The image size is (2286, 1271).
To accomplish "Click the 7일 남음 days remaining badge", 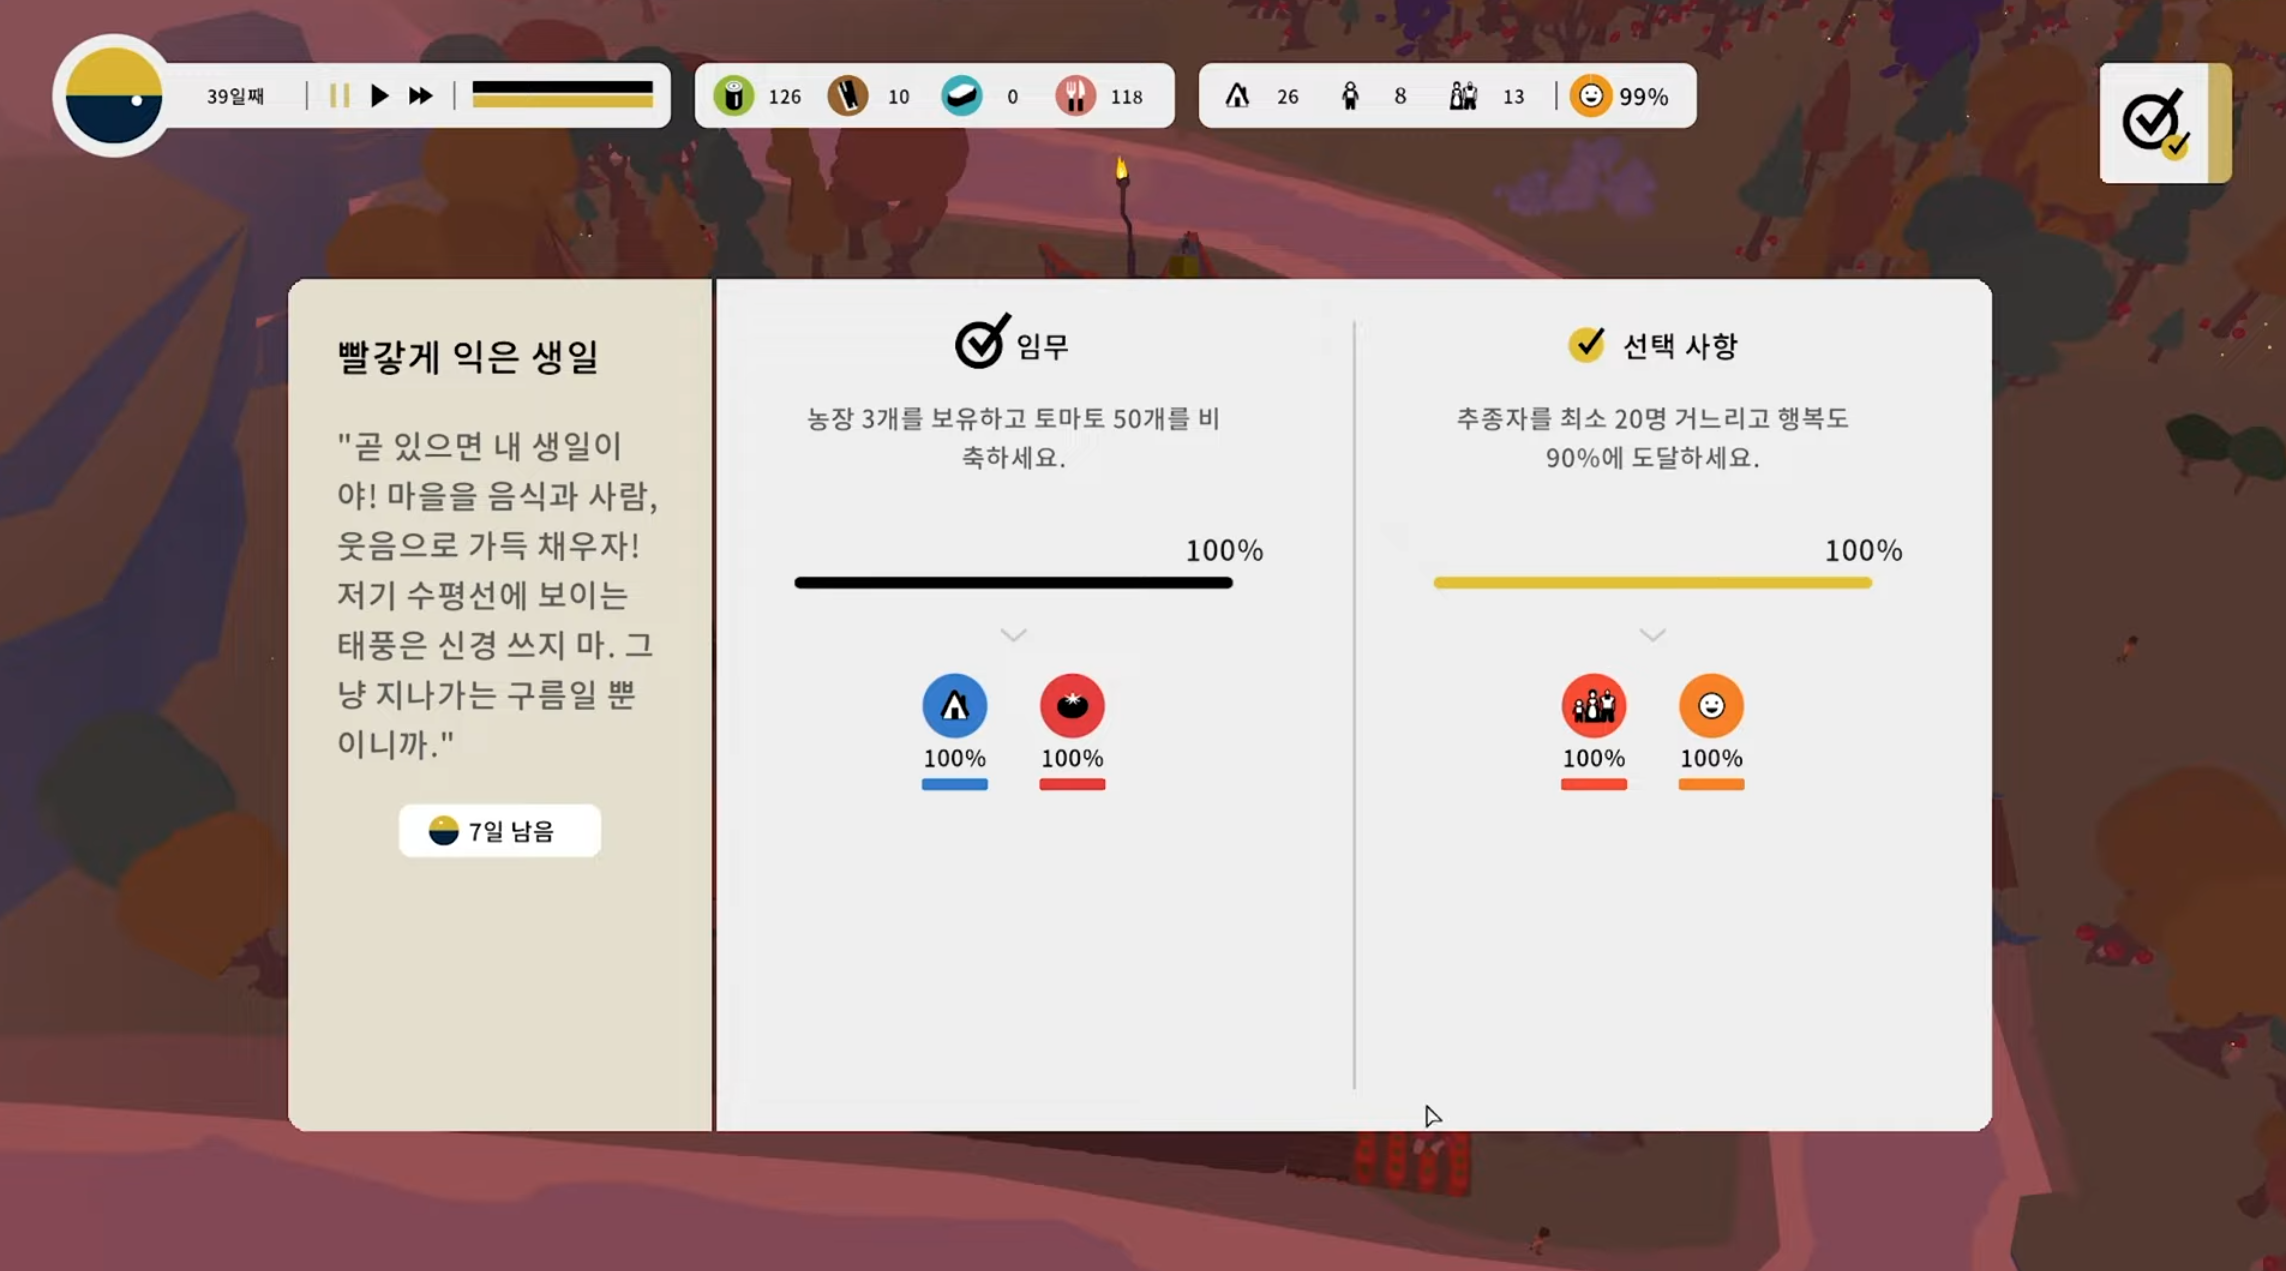I will (499, 831).
